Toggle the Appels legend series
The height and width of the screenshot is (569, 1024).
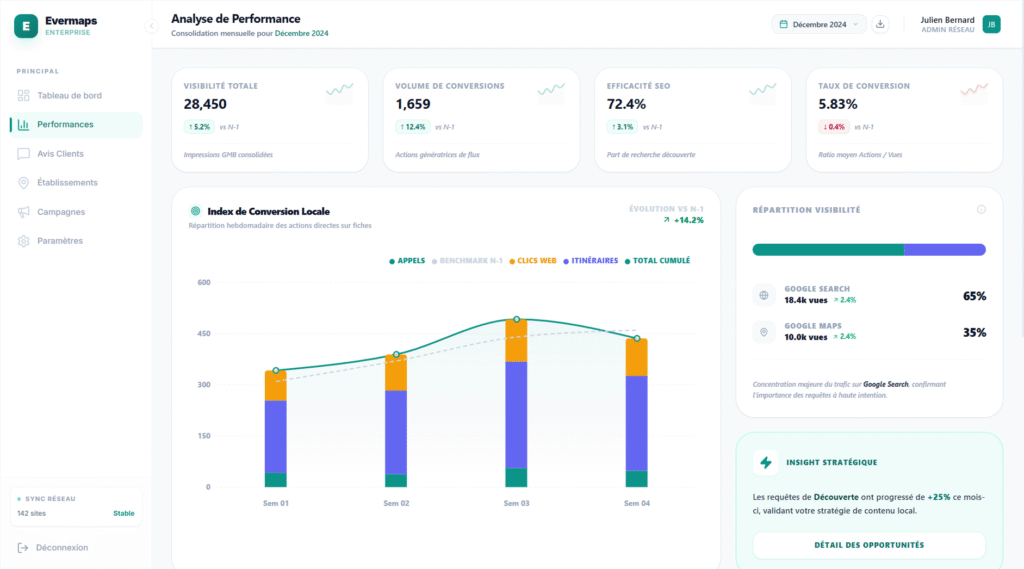coord(407,261)
